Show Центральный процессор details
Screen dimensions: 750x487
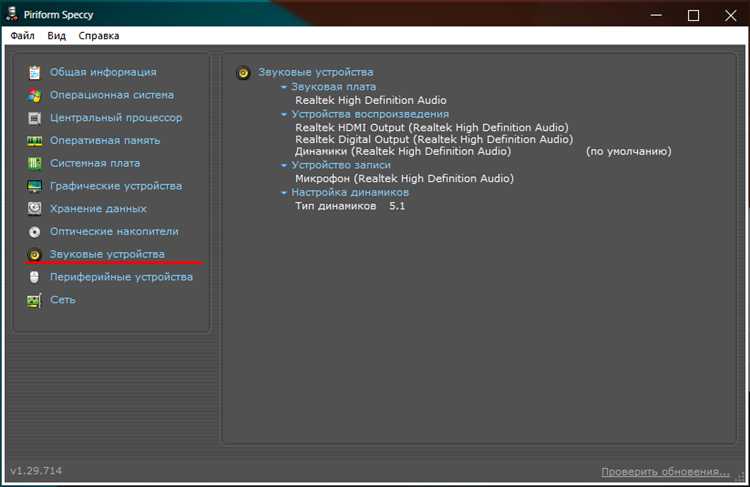116,118
